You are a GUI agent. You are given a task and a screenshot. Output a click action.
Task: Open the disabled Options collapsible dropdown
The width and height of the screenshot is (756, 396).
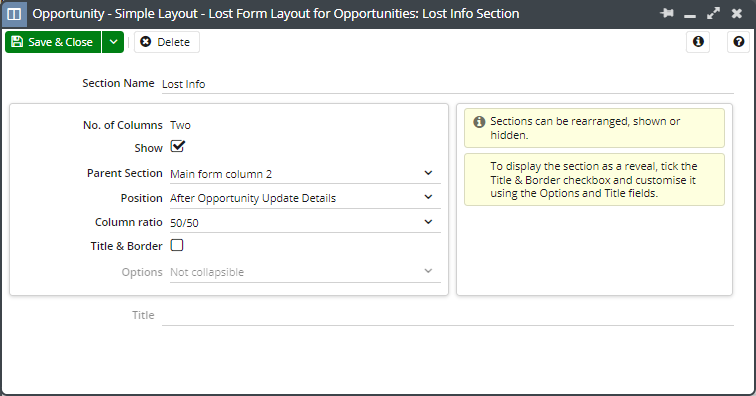305,272
